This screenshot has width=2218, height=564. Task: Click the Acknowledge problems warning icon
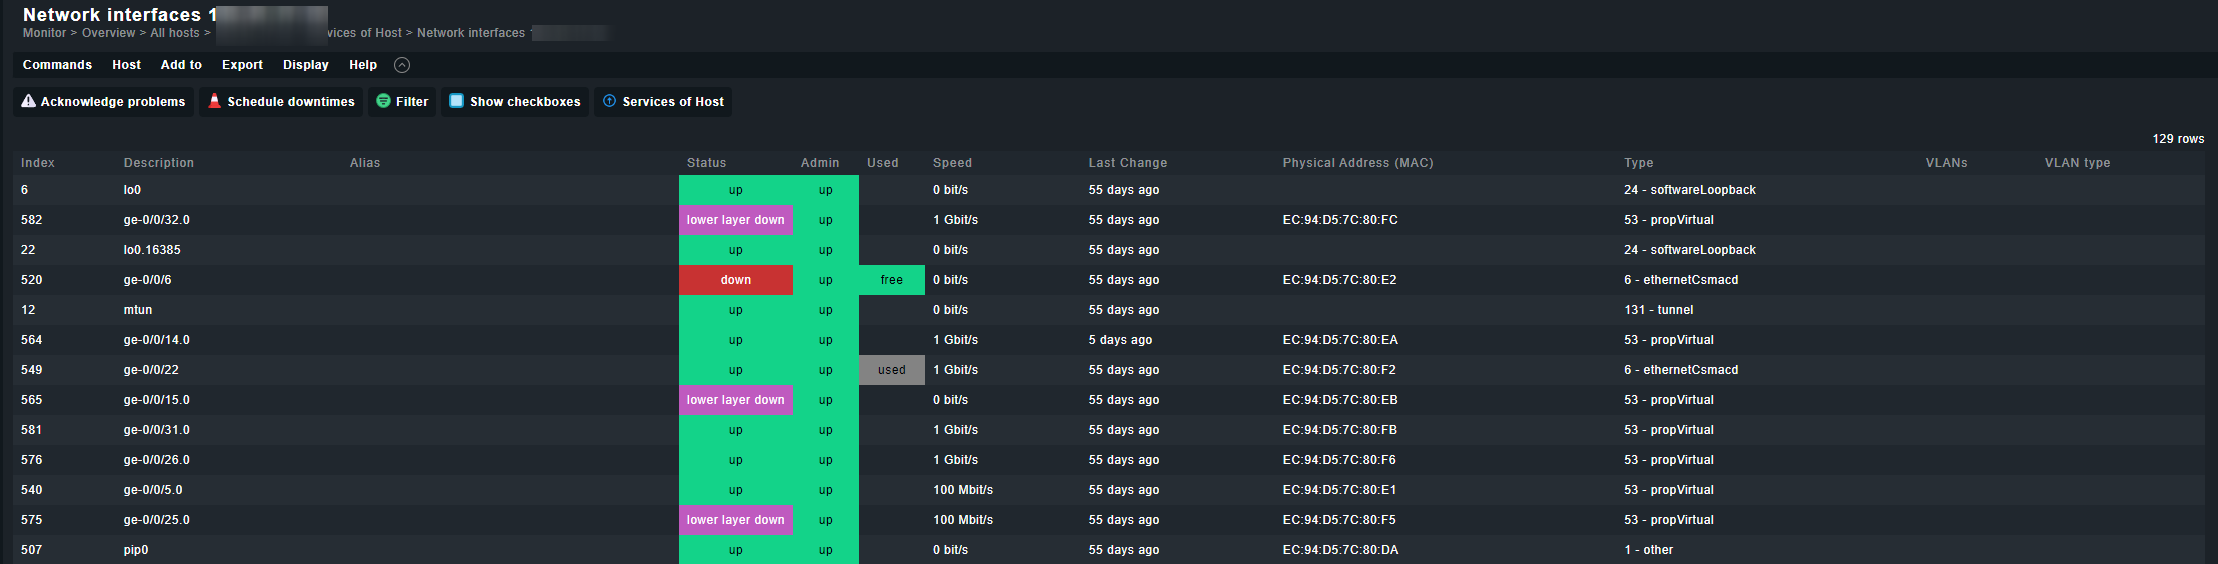(28, 101)
